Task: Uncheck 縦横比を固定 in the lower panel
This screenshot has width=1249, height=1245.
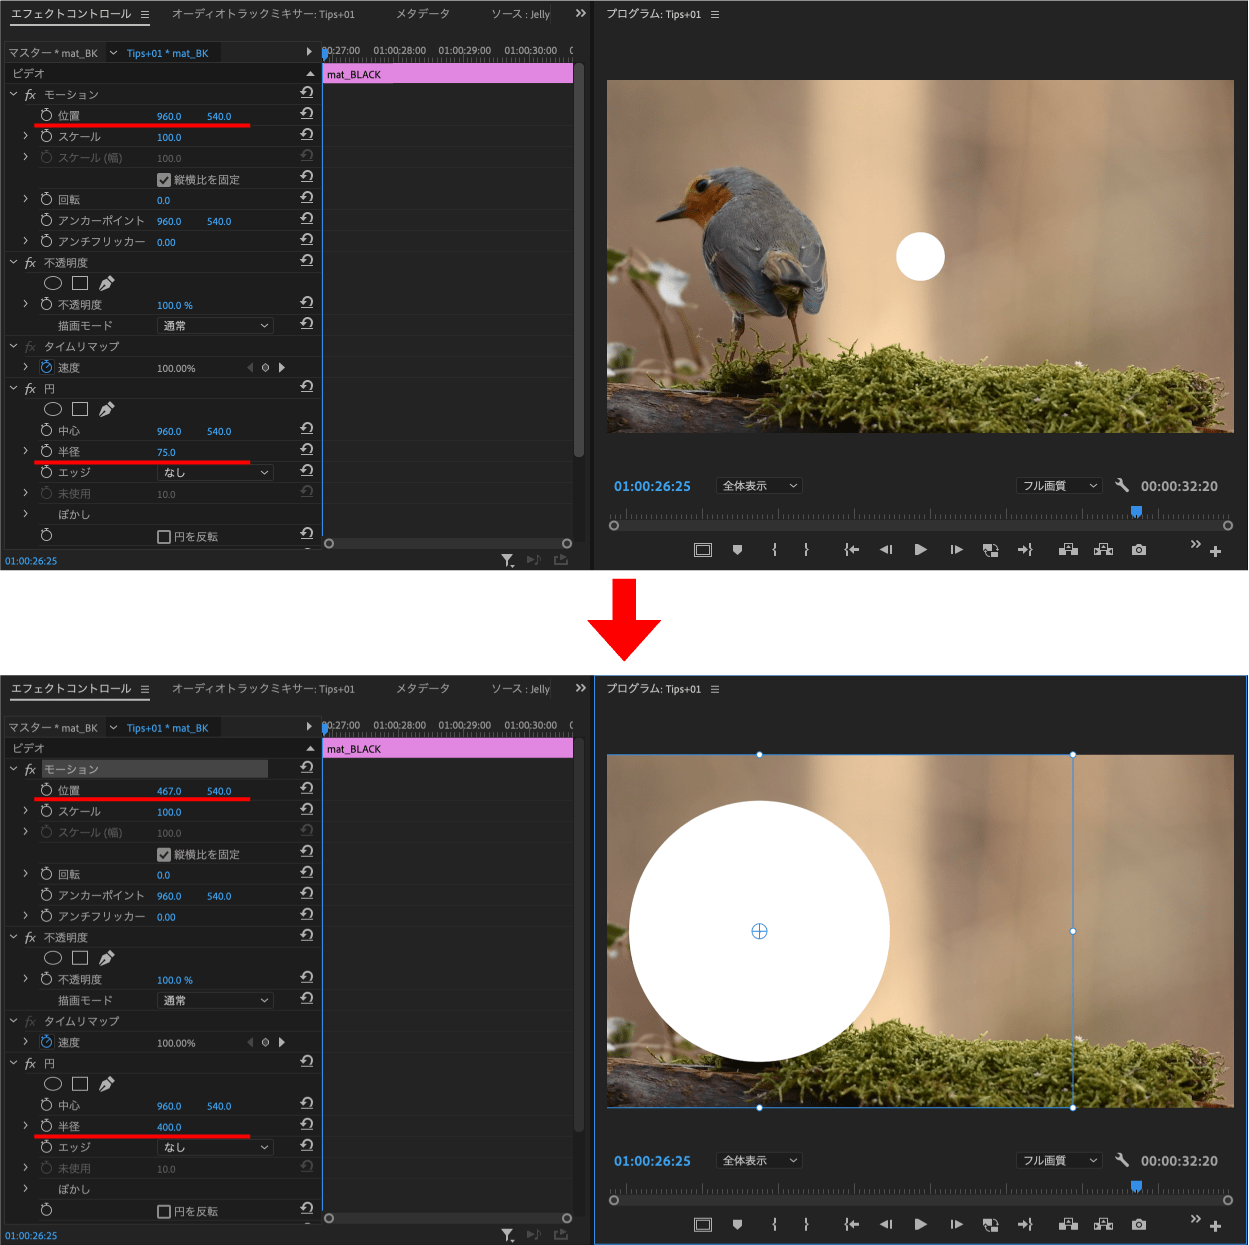Action: pyautogui.click(x=164, y=855)
